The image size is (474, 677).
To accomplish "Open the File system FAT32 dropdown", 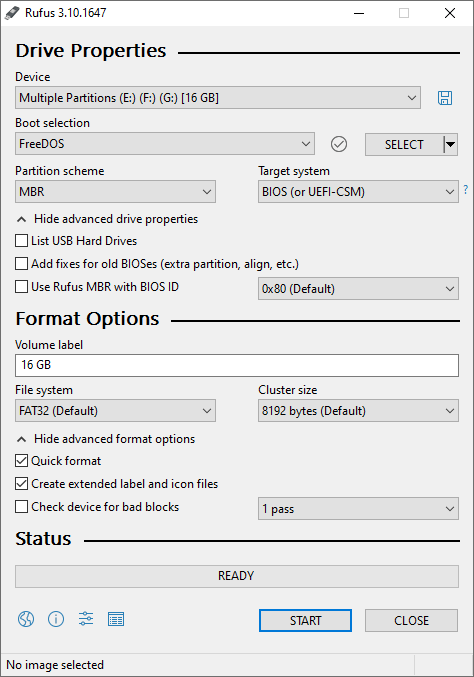I will (115, 411).
